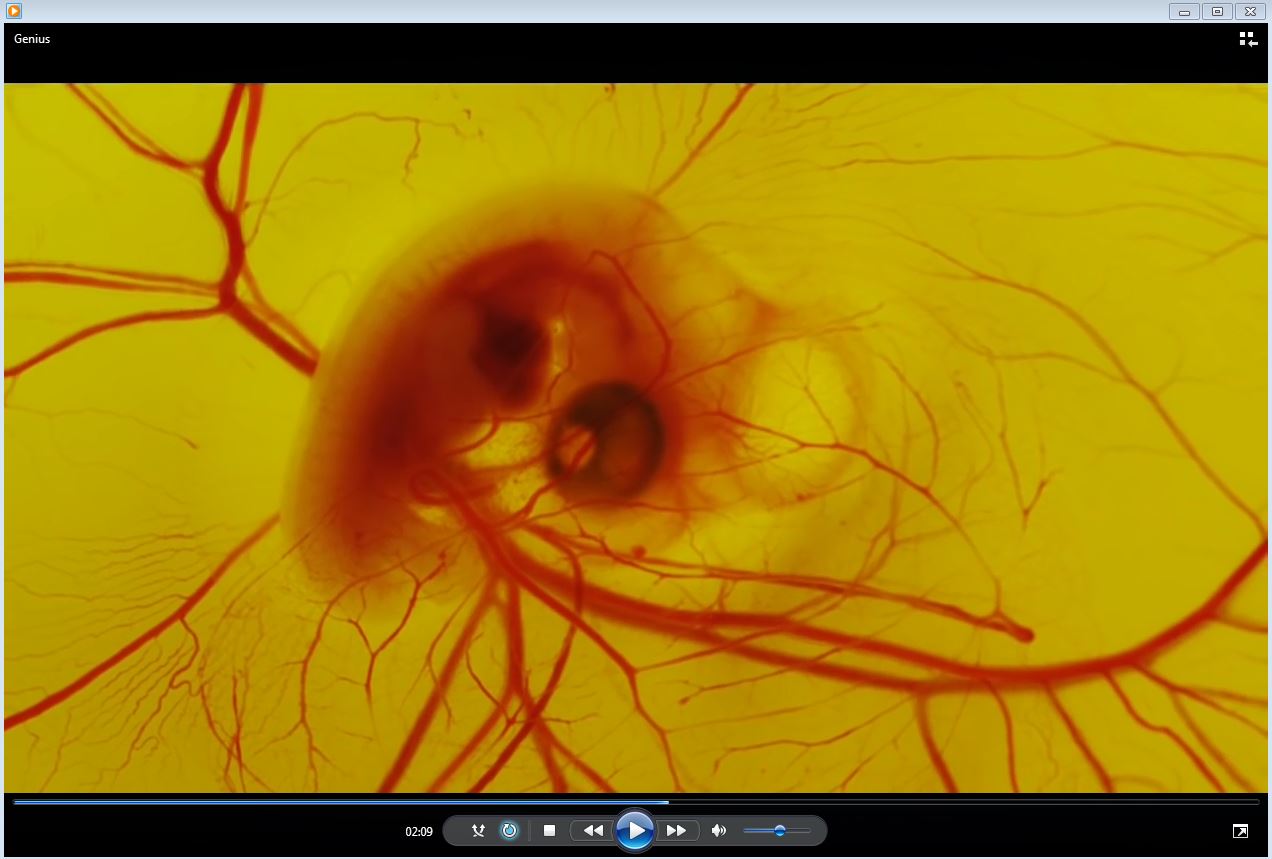This screenshot has height=859, width=1272.
Task: Mute the speaker volume
Action: 718,830
